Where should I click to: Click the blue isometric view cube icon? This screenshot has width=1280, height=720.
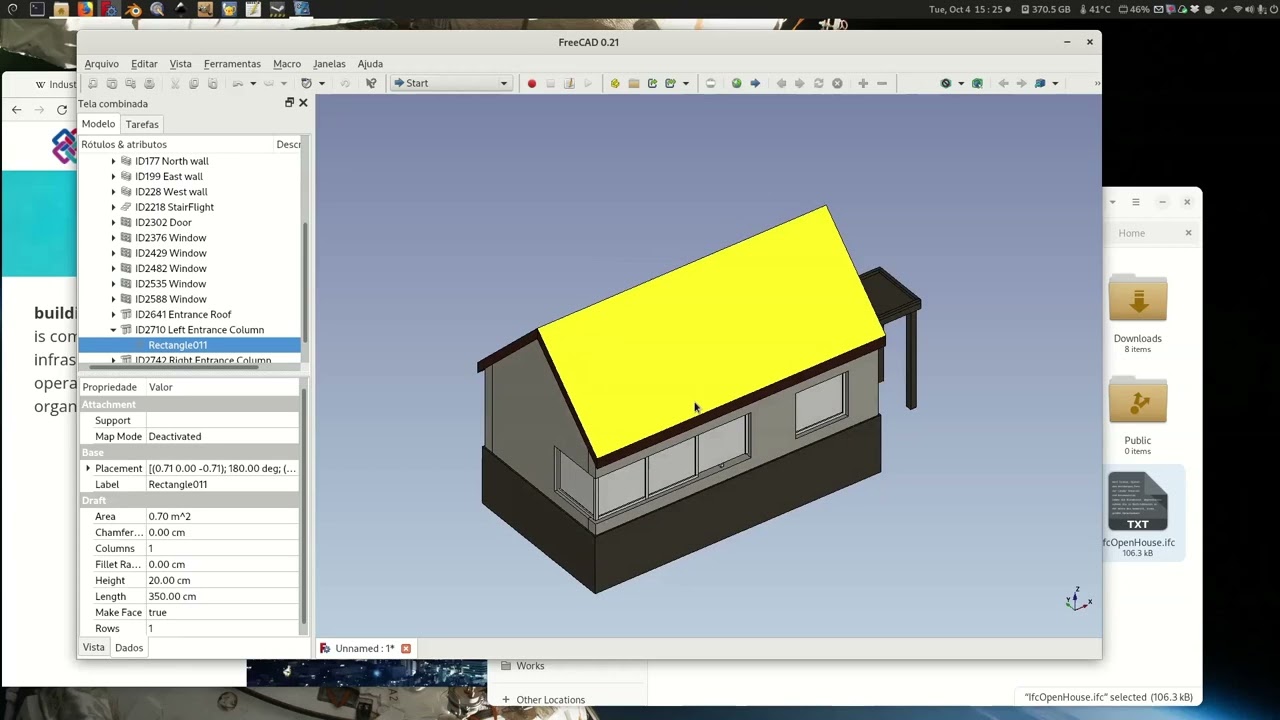[x=1040, y=83]
